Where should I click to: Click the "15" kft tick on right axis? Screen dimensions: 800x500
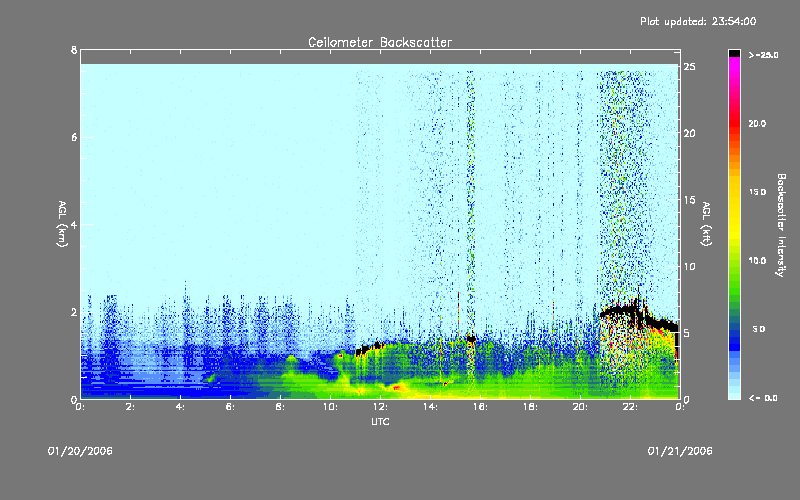click(689, 200)
